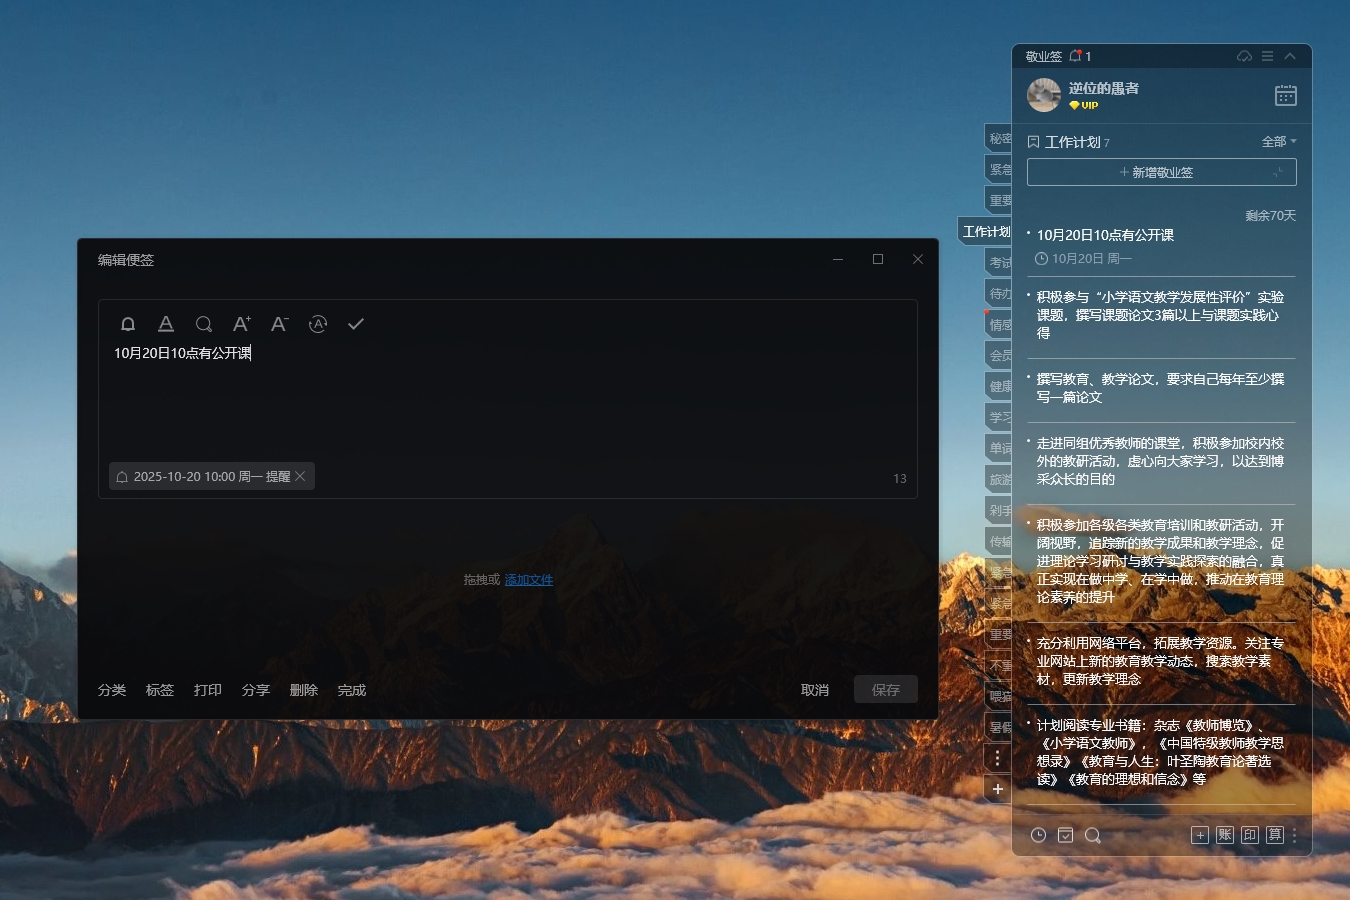The width and height of the screenshot is (1350, 900).
Task: Switch to the 暑假 category tab
Action: pyautogui.click(x=998, y=727)
